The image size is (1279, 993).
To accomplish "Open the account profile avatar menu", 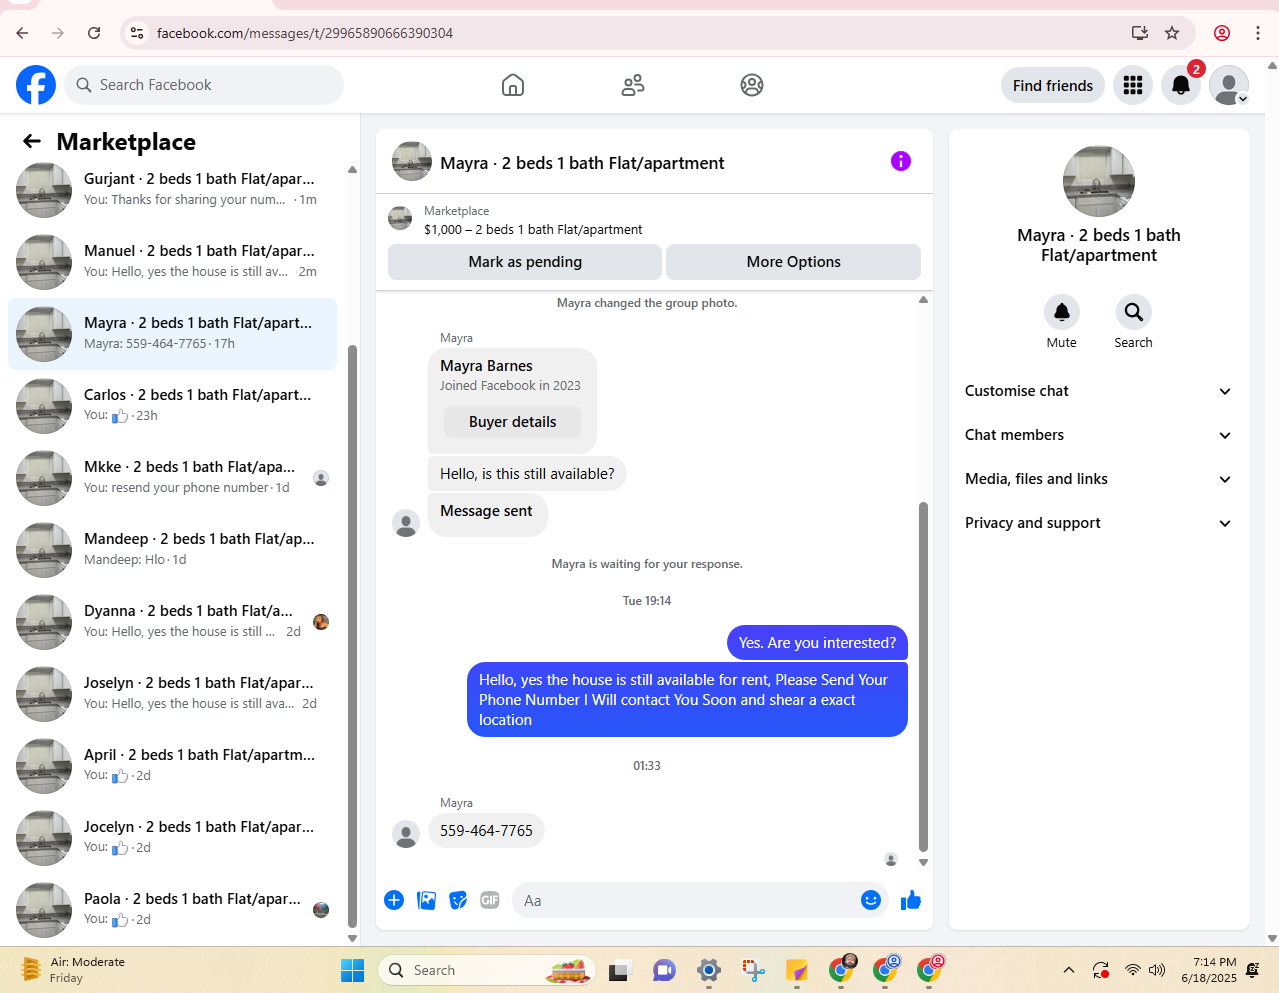I will (1229, 86).
